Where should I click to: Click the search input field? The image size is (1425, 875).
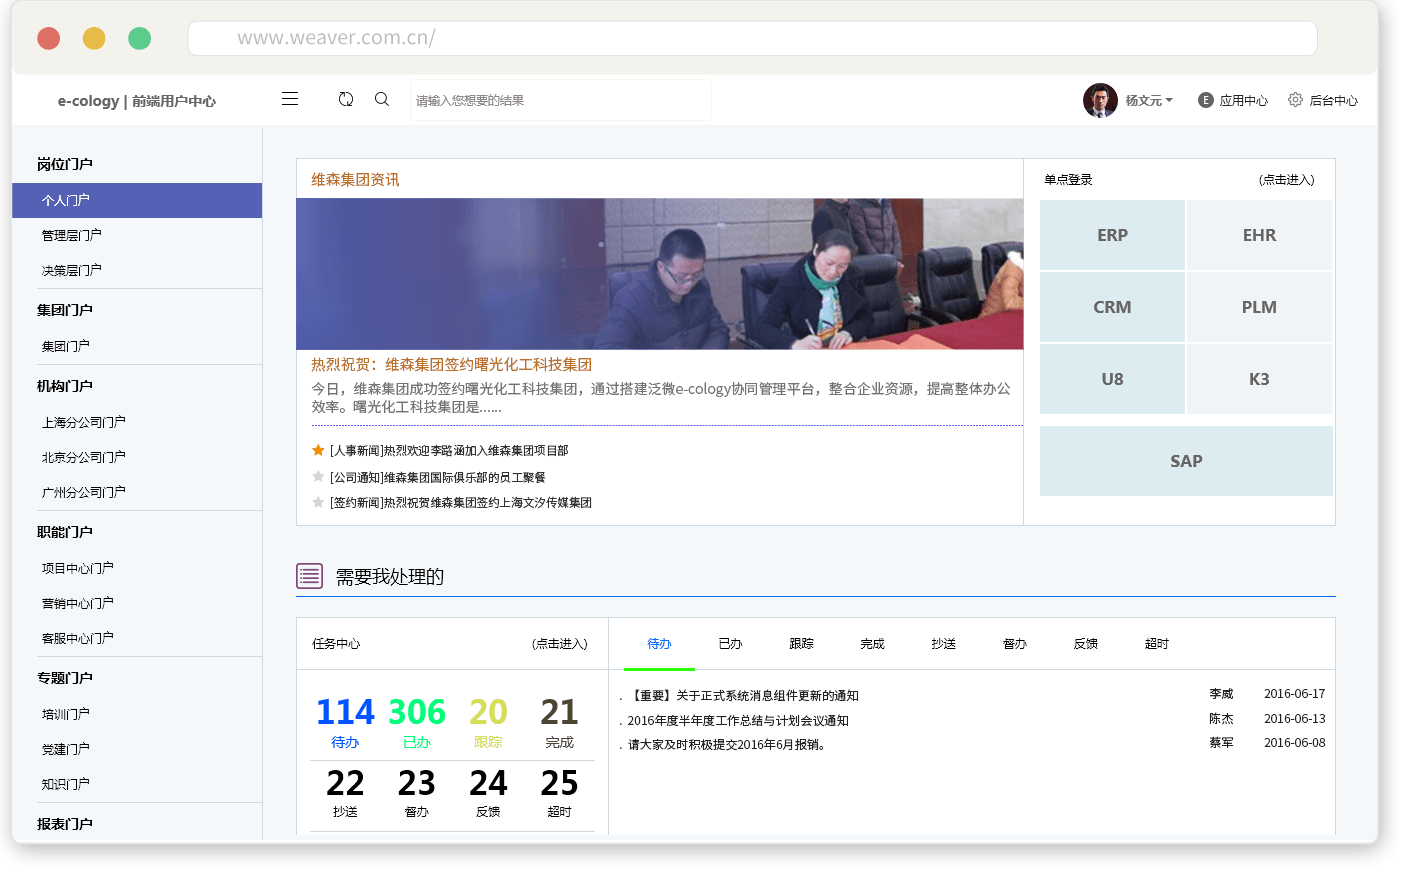tap(560, 100)
